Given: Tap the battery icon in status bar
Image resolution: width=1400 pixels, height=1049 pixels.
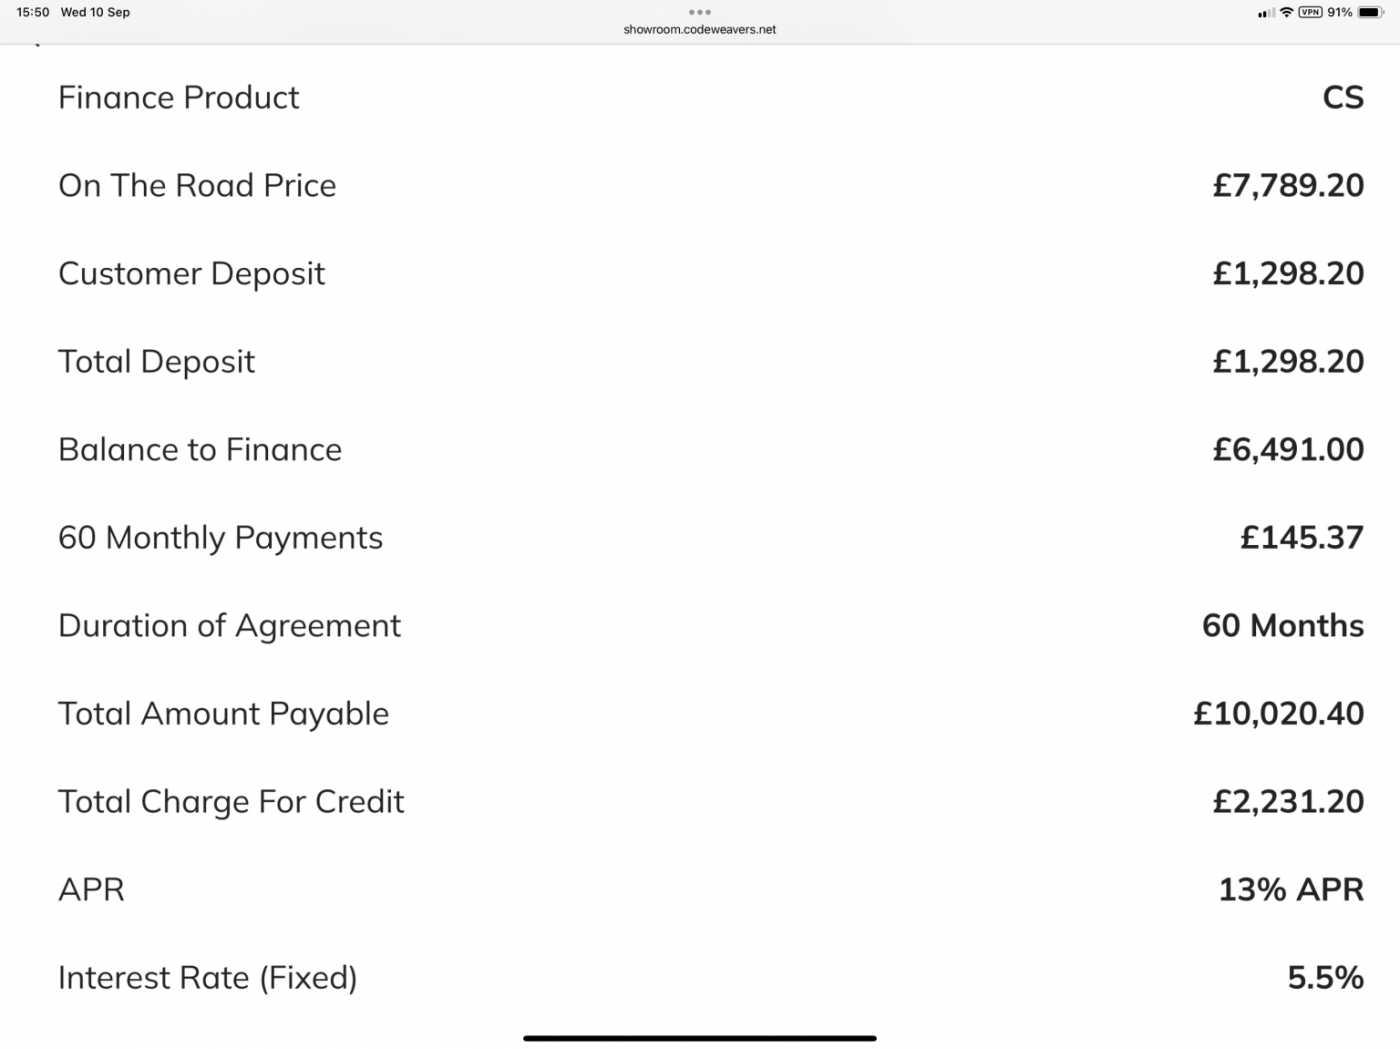Looking at the screenshot, I should [1371, 12].
